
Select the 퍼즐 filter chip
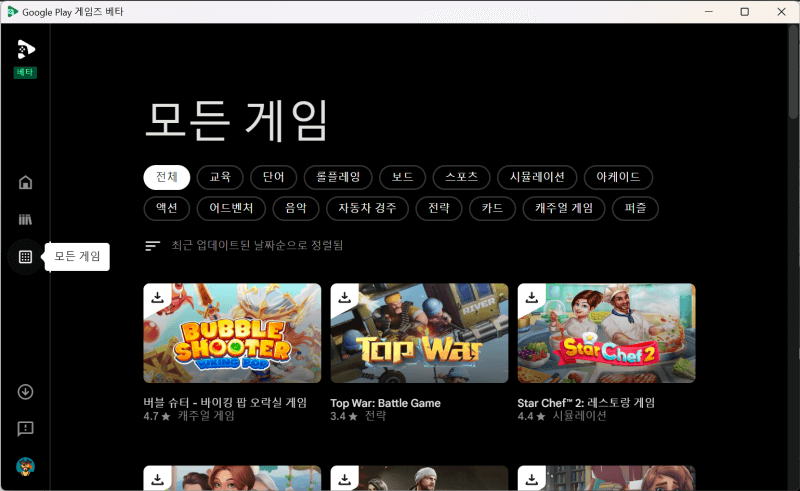click(635, 208)
